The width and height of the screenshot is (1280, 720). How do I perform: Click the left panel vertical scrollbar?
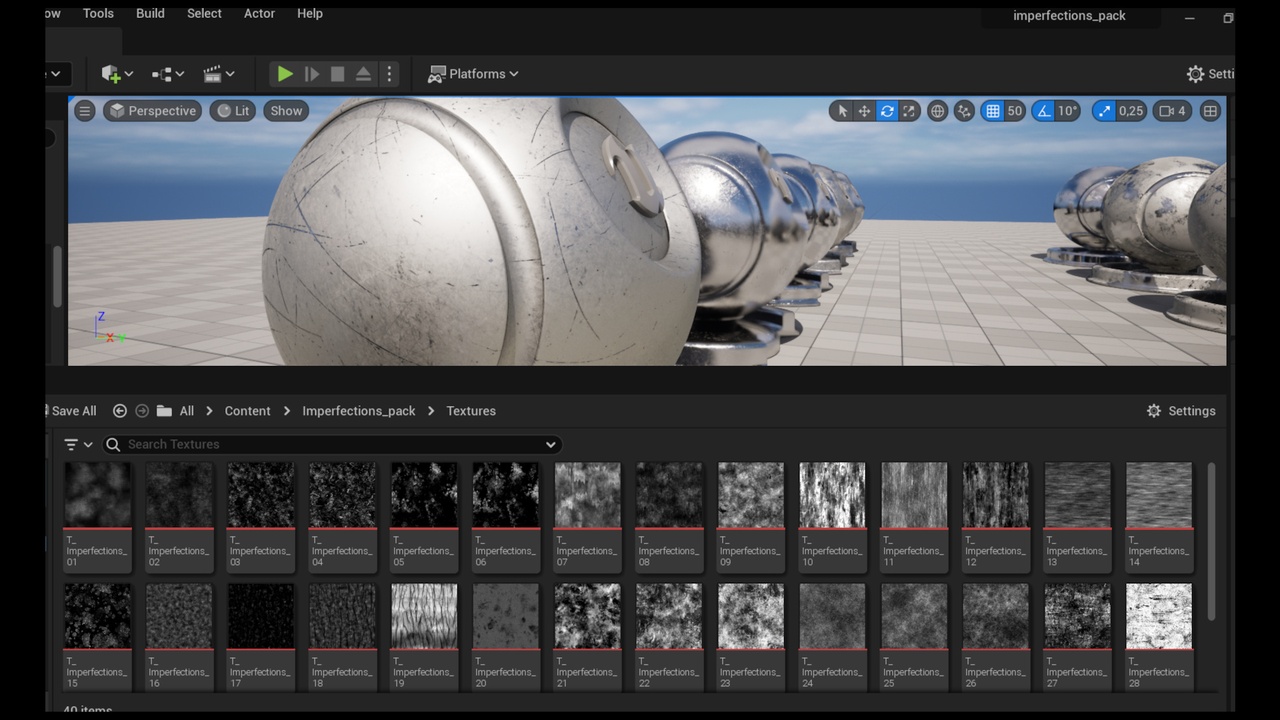point(57,275)
